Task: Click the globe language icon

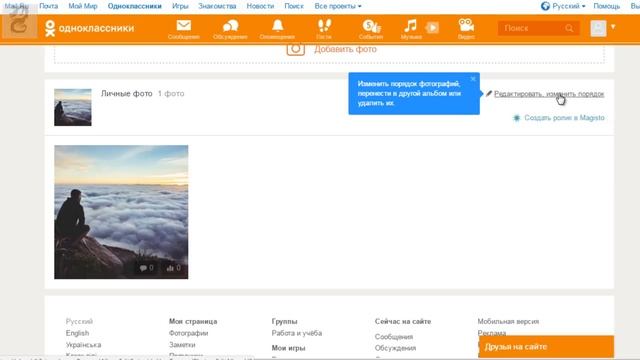Action: [545, 6]
